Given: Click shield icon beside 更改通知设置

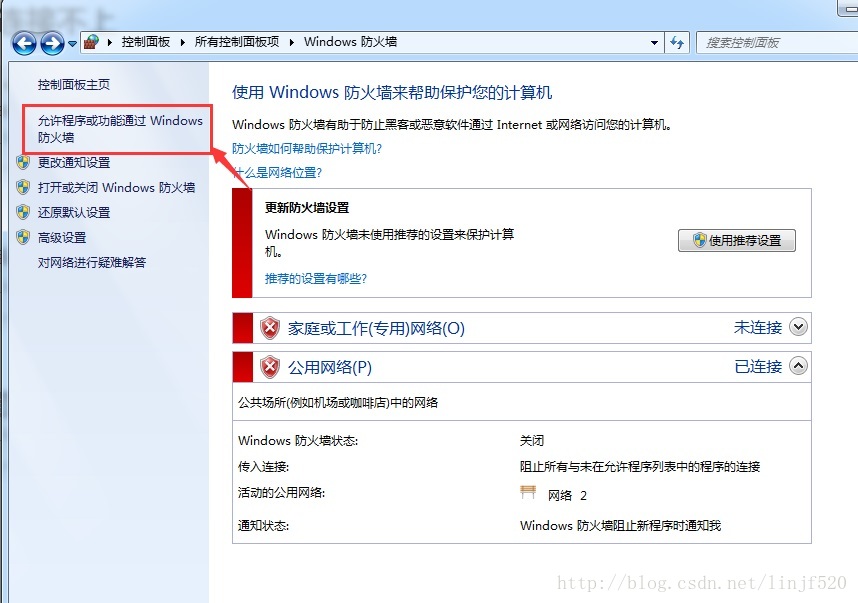Looking at the screenshot, I should click(23, 163).
